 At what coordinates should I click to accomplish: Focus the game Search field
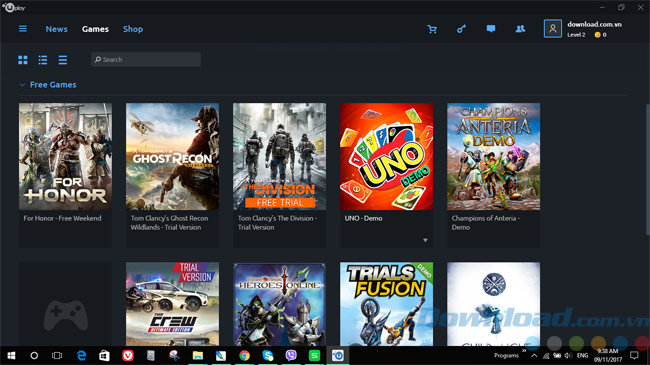[x=146, y=59]
